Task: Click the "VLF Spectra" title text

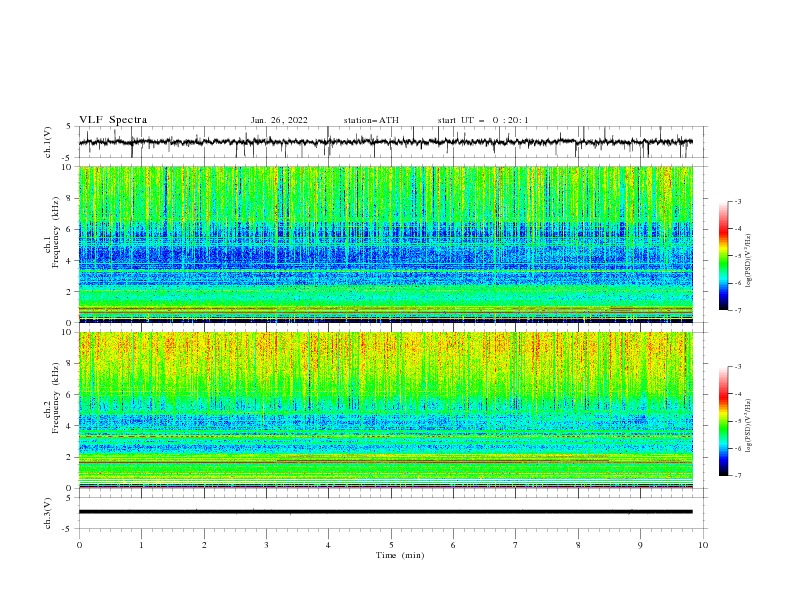Action: [x=113, y=120]
